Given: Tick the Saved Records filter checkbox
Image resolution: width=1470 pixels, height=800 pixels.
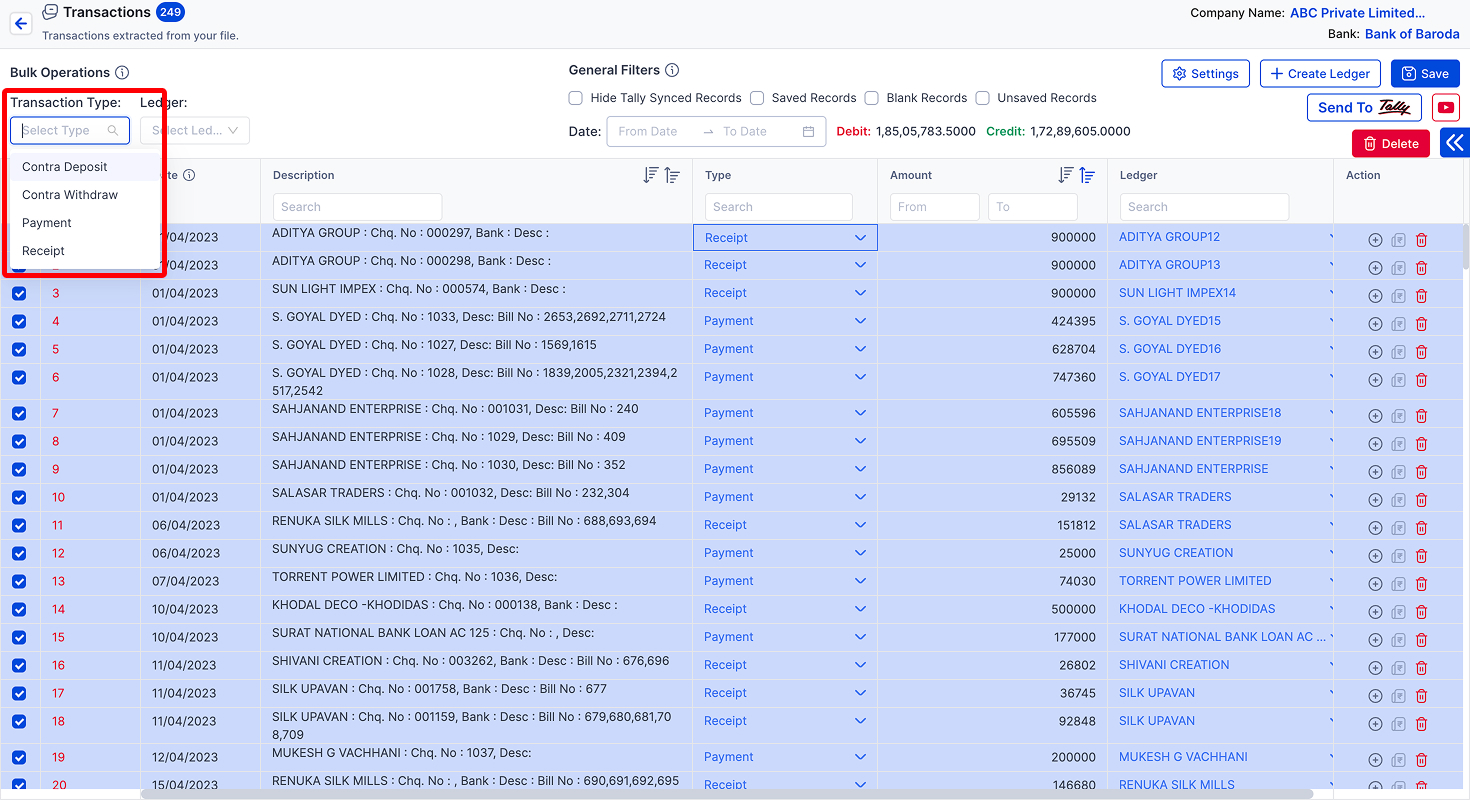Looking at the screenshot, I should pyautogui.click(x=757, y=98).
